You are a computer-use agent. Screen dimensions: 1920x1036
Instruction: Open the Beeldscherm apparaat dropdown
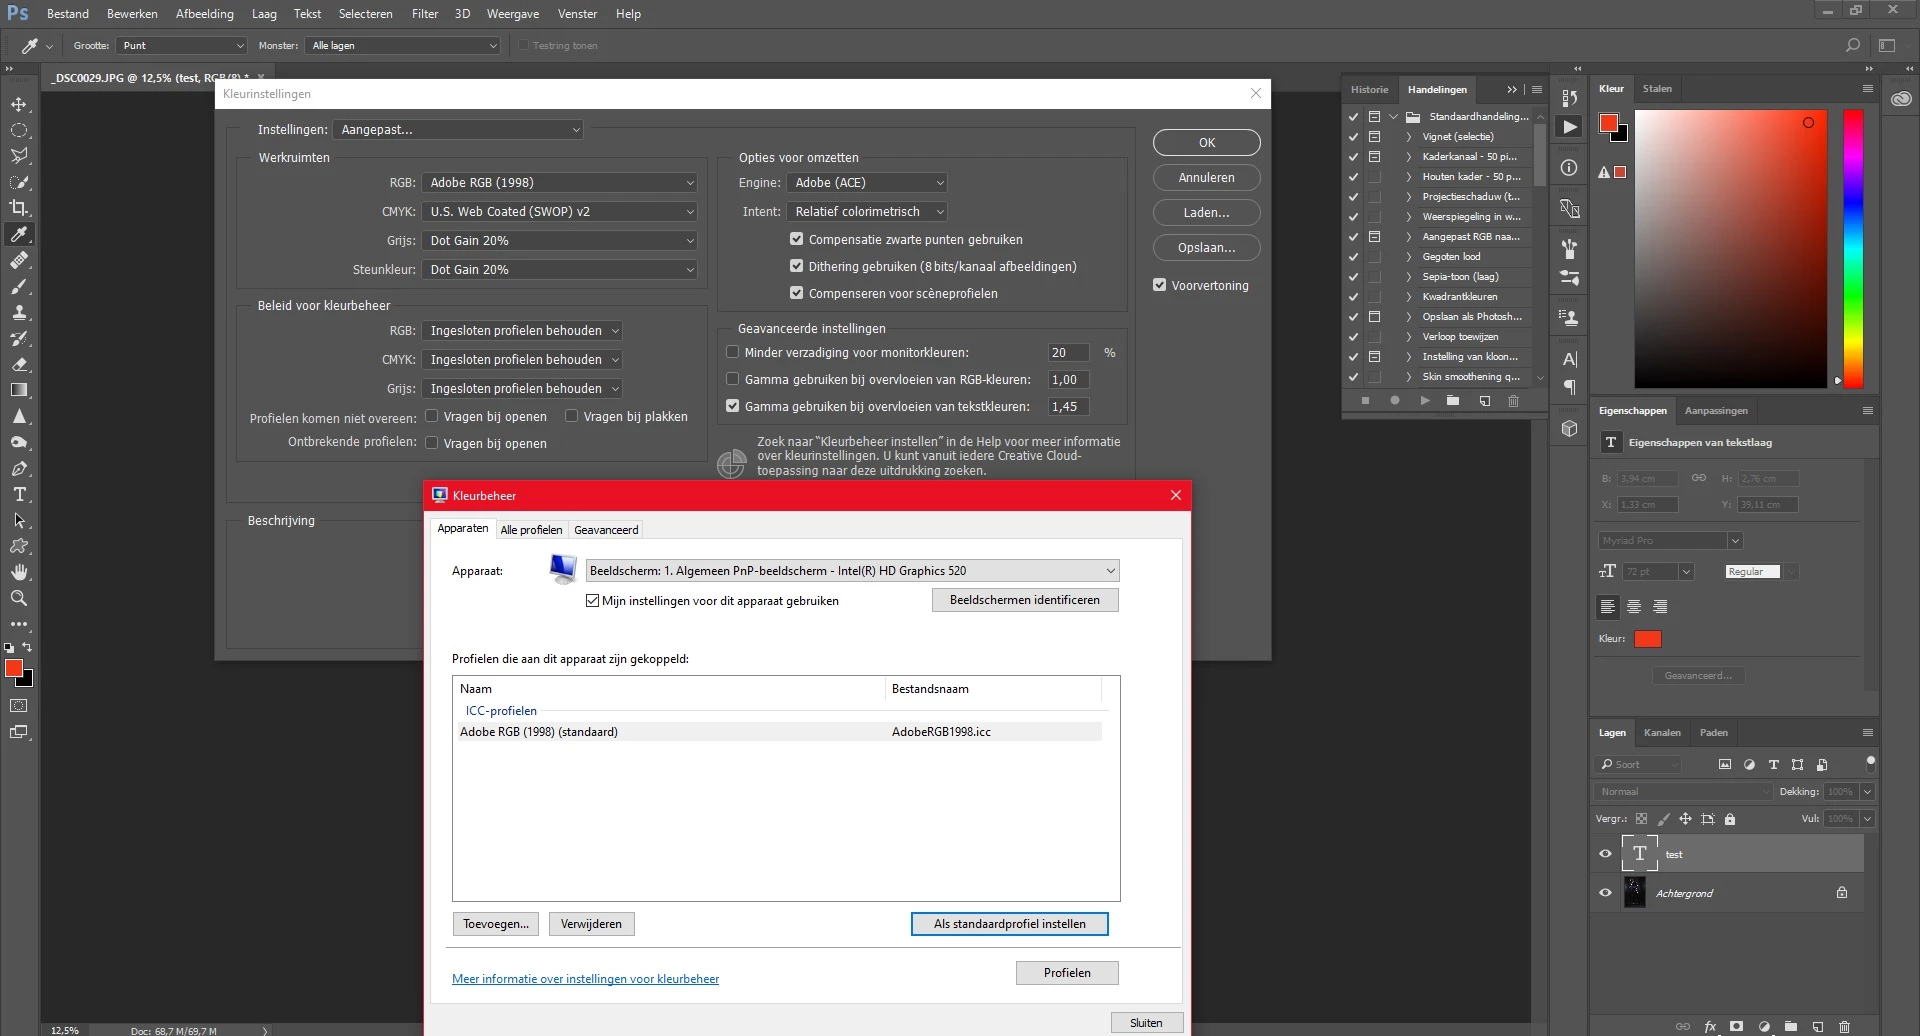click(852, 571)
